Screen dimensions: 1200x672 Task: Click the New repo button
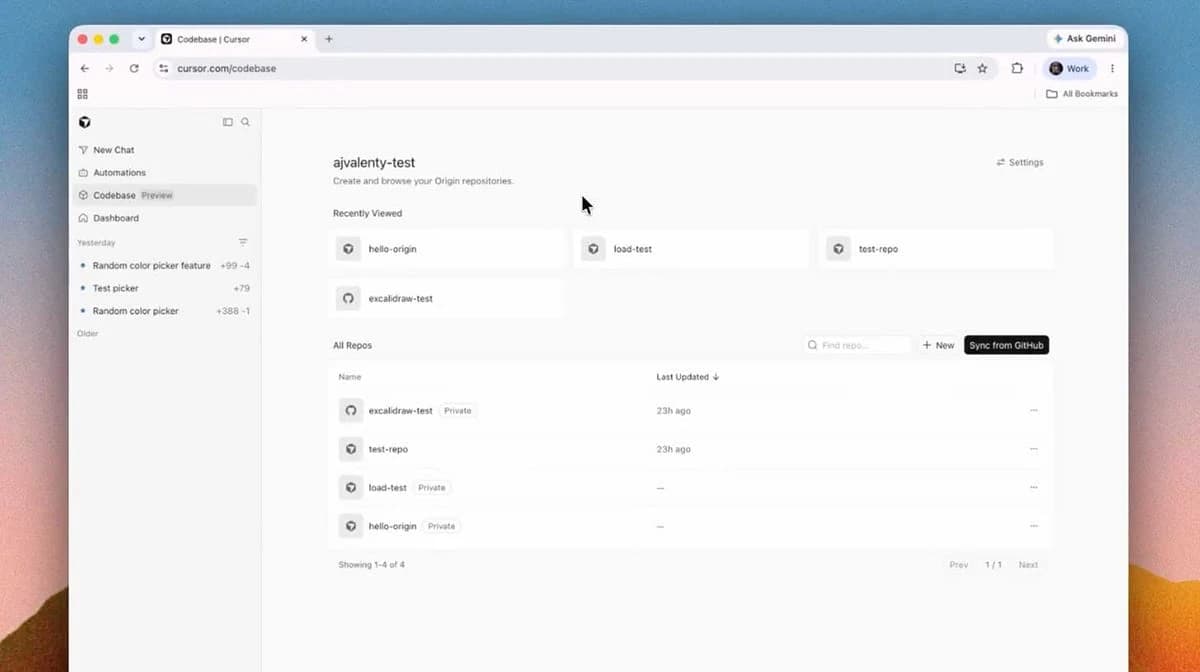point(938,345)
